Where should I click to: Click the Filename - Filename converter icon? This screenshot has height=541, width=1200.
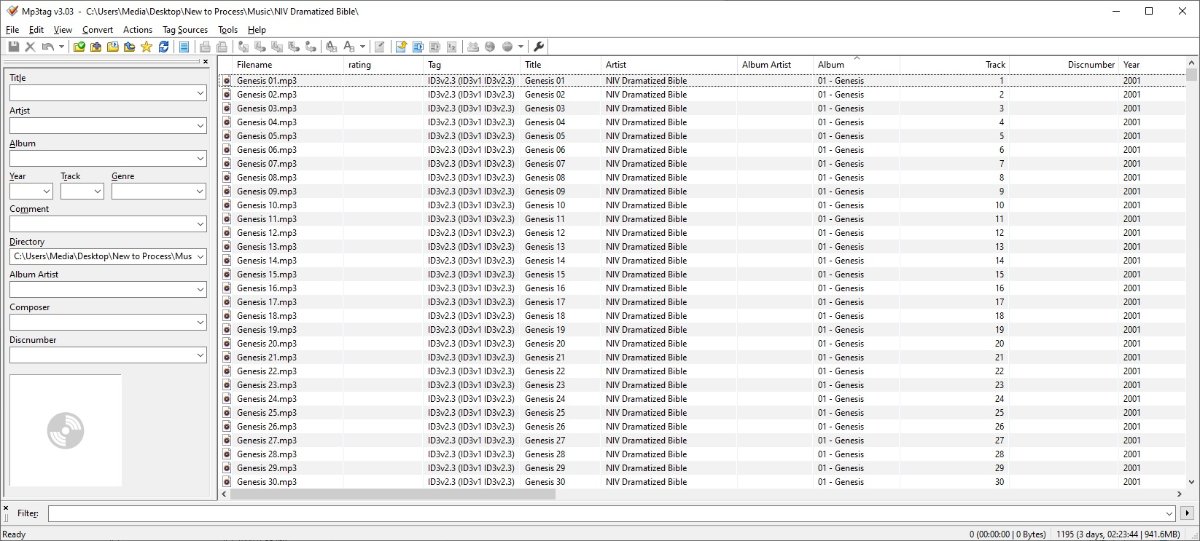(x=277, y=47)
